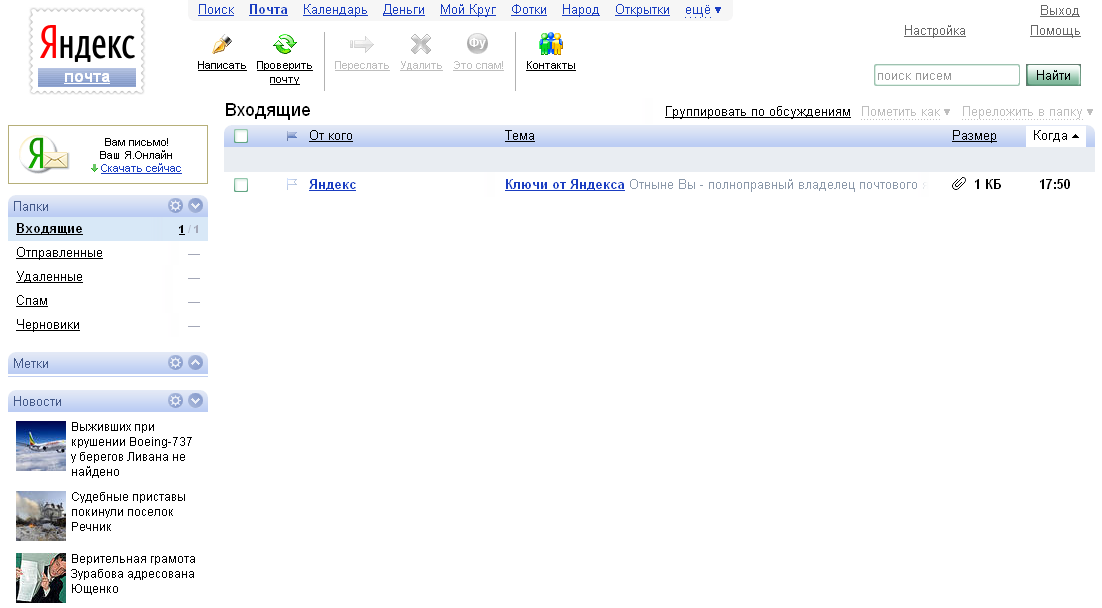Tick the checkbox for Яндекс message
The height and width of the screenshot is (608, 1102).
tap(241, 185)
